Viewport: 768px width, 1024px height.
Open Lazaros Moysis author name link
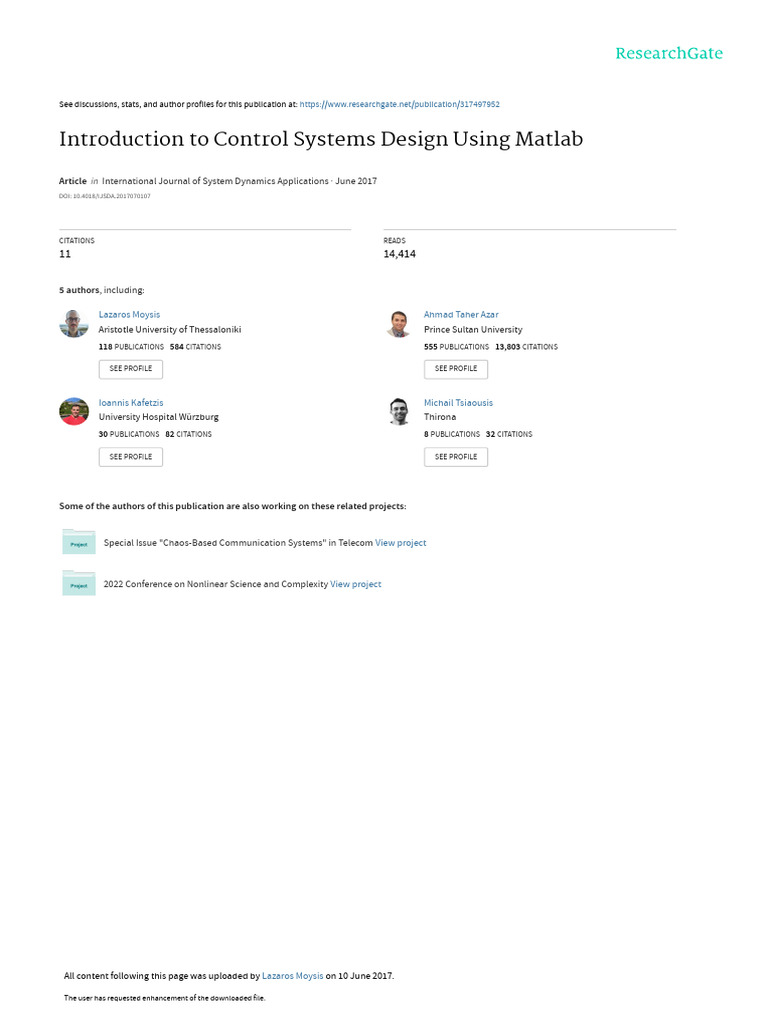[129, 315]
